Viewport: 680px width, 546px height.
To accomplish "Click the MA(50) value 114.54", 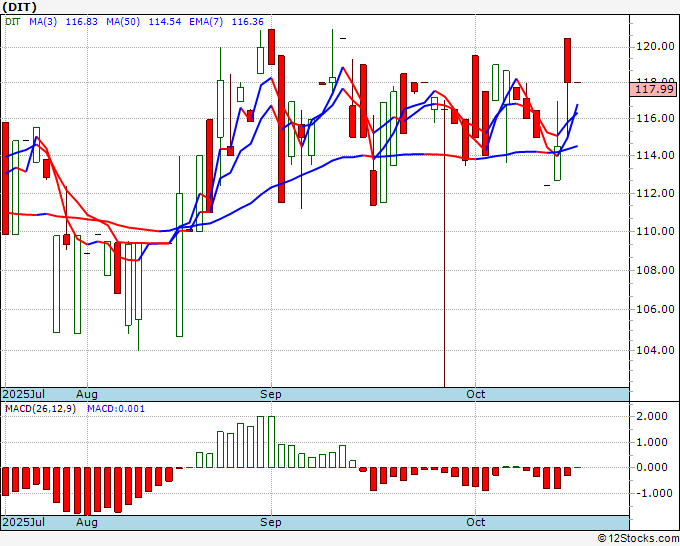I will (165, 22).
